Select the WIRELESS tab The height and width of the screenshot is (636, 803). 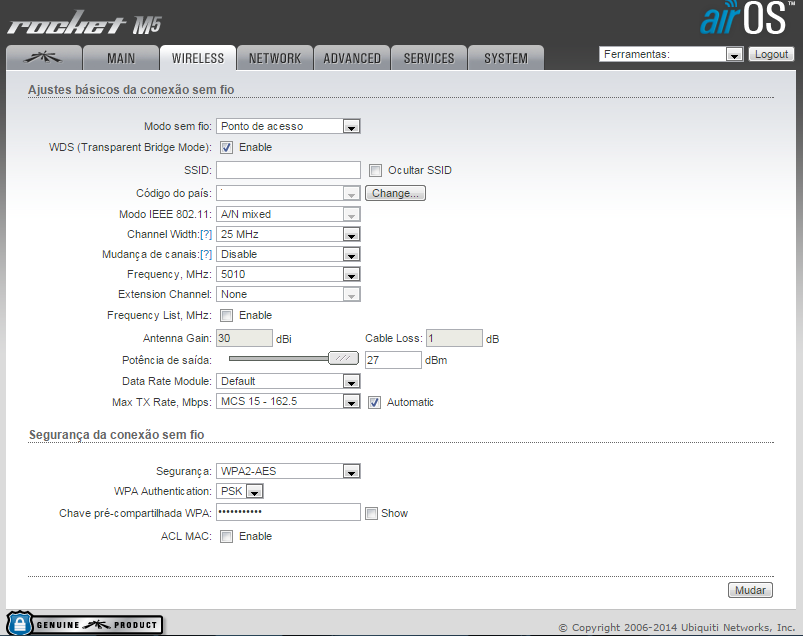pos(198,58)
